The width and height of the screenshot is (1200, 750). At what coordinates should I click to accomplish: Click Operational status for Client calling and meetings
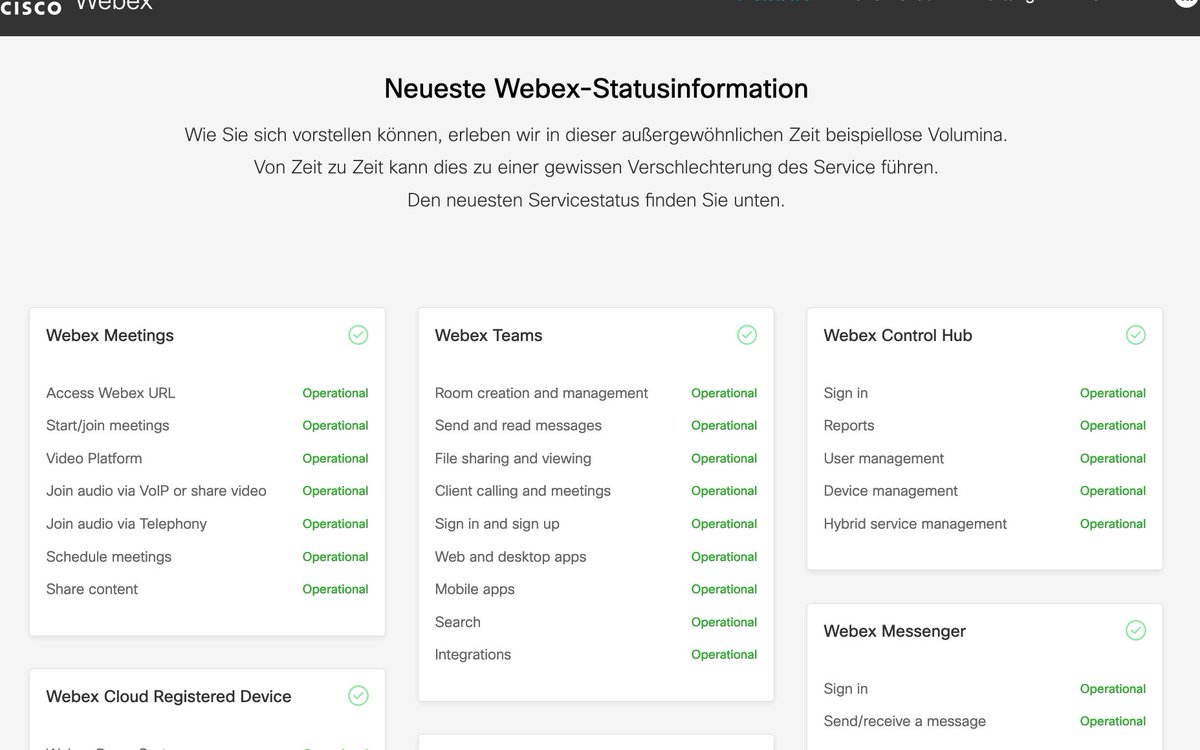point(724,491)
